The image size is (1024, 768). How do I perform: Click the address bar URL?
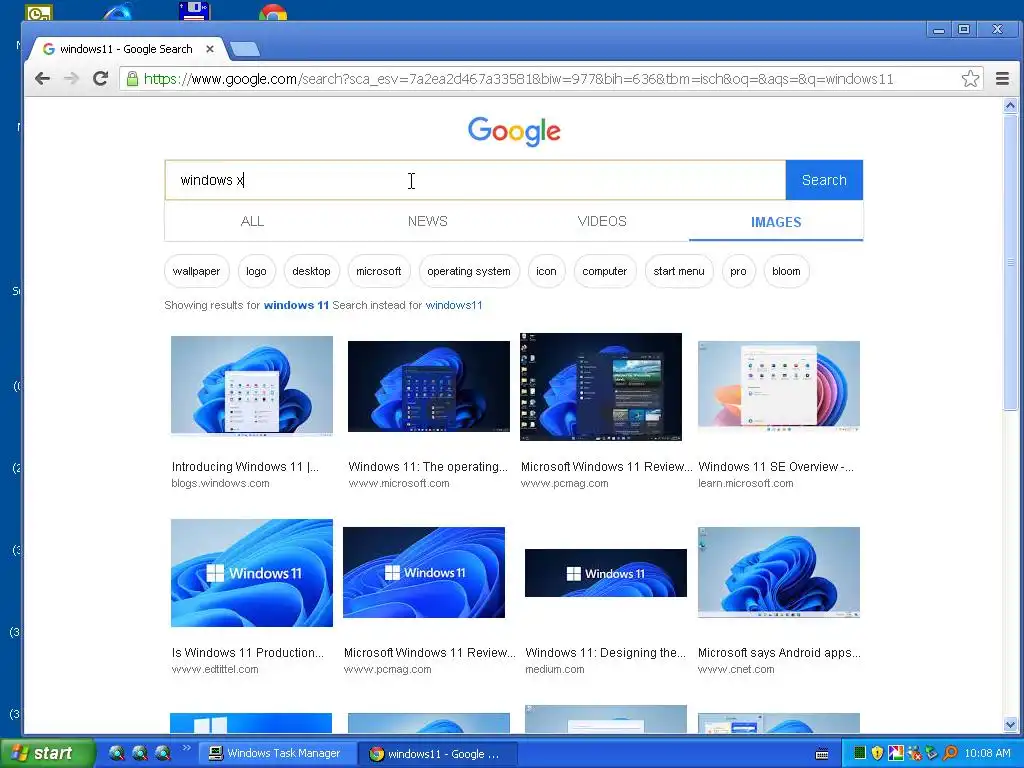click(x=518, y=79)
